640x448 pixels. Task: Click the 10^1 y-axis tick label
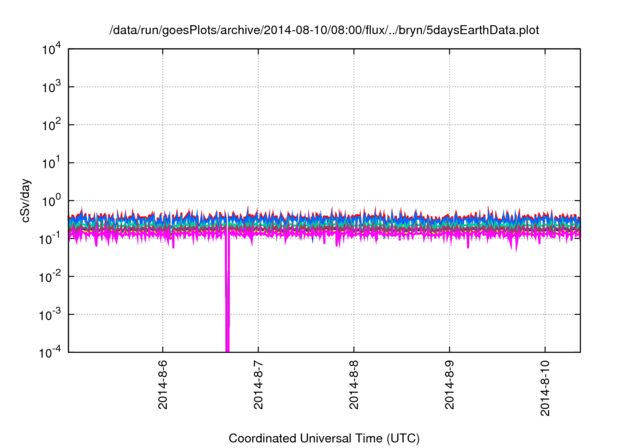pyautogui.click(x=51, y=163)
